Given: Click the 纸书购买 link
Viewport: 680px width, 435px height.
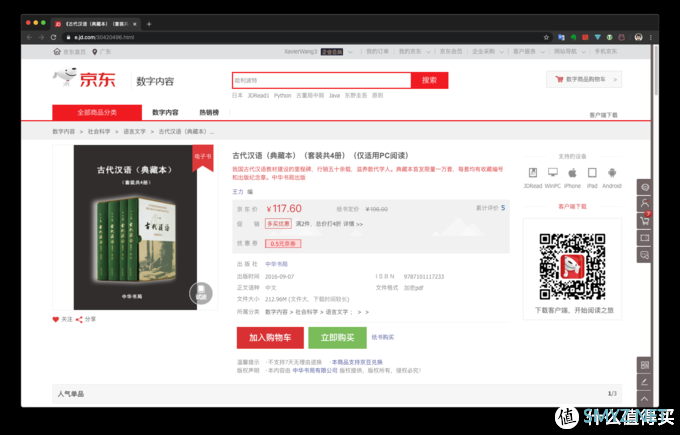Looking at the screenshot, I should tap(382, 337).
